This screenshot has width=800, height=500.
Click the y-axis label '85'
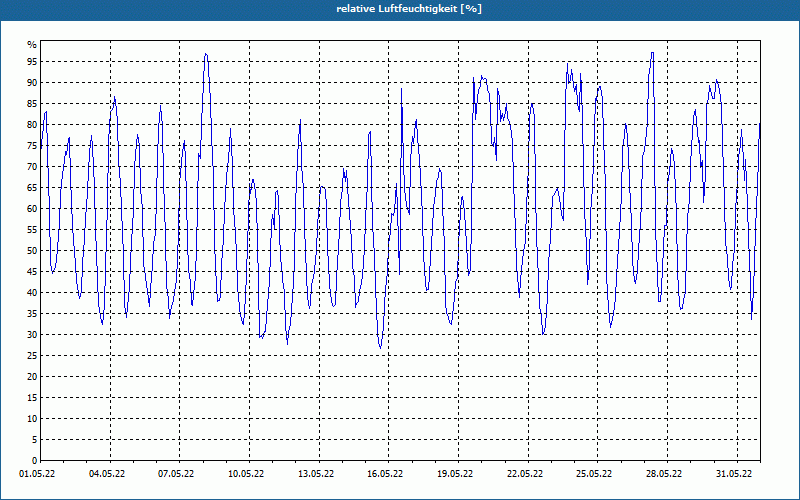(x=32, y=104)
